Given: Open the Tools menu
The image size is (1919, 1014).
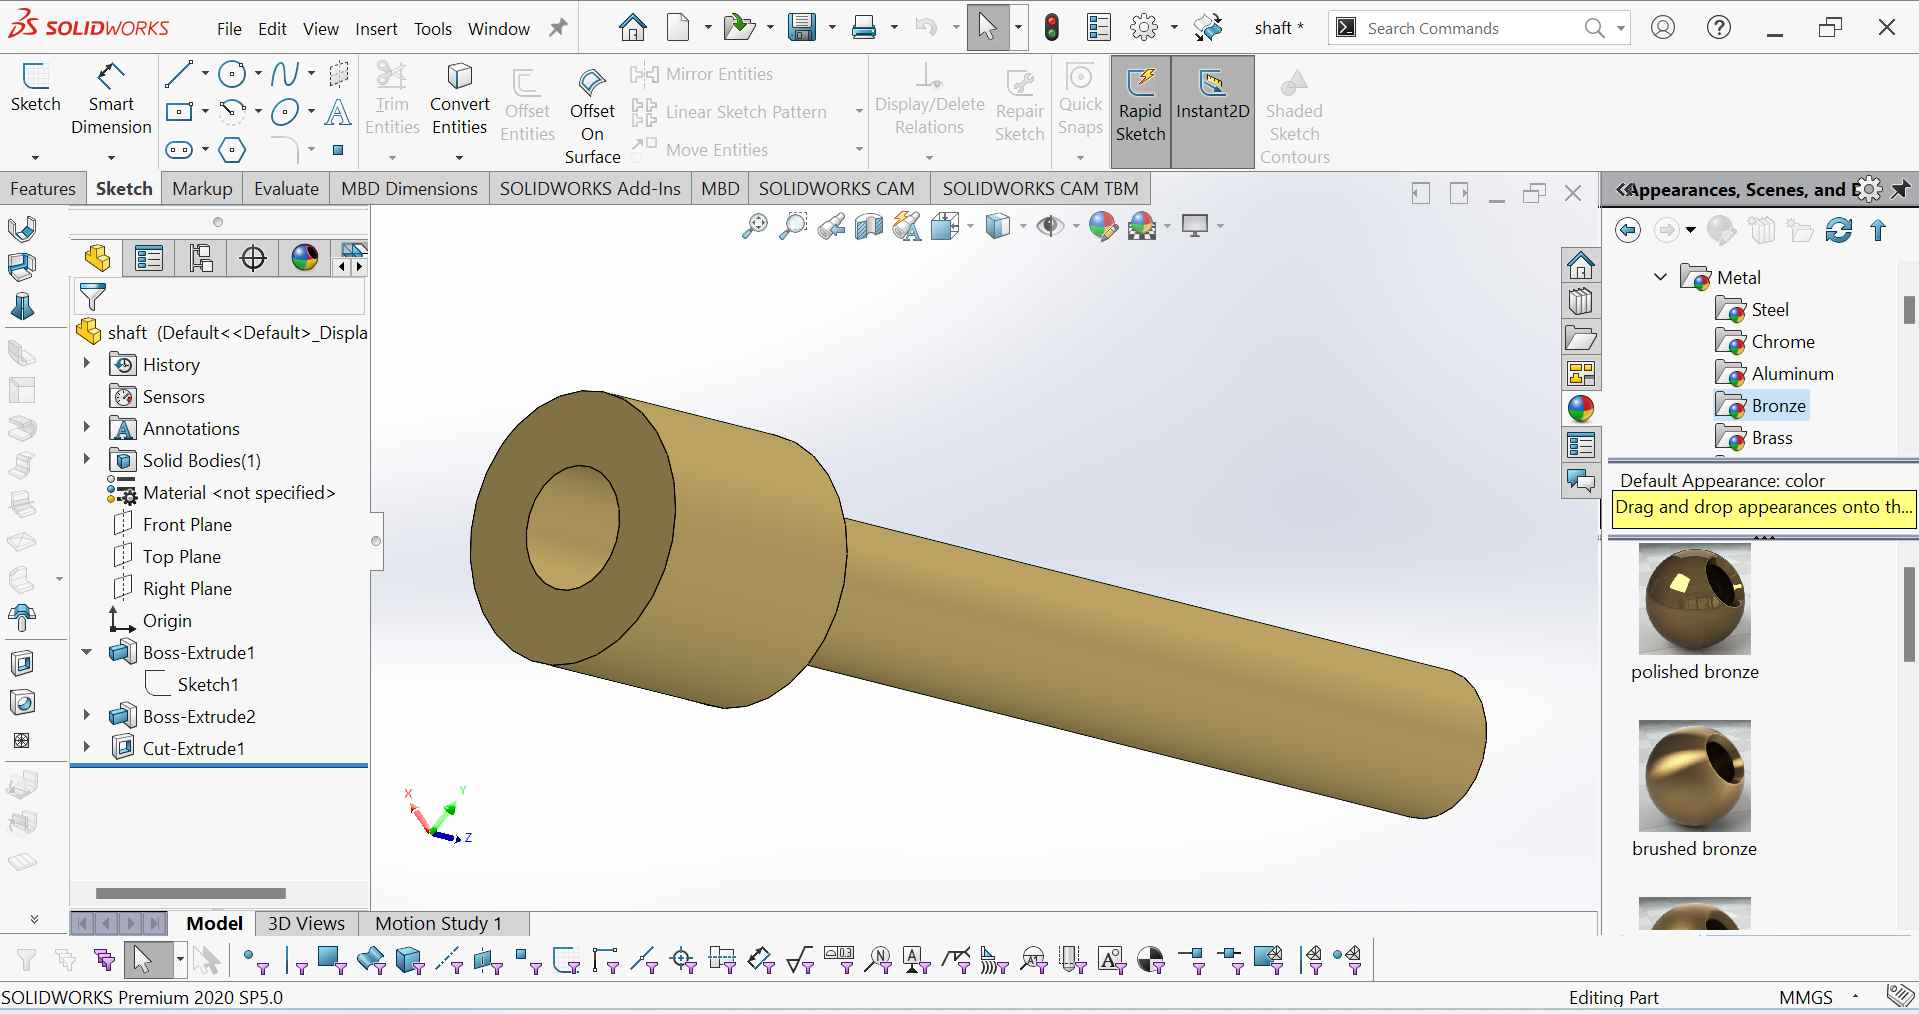Looking at the screenshot, I should click(433, 29).
